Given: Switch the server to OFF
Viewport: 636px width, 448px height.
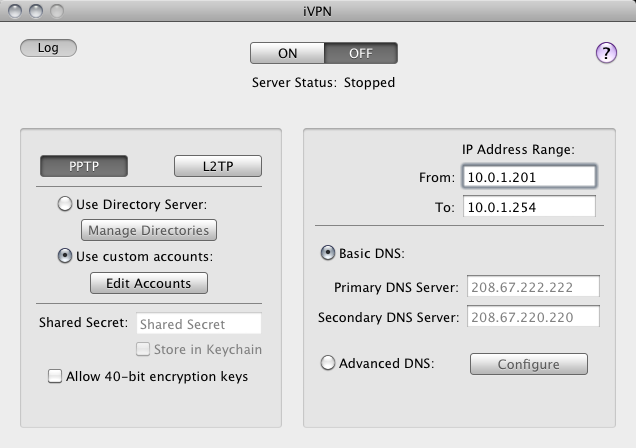Looking at the screenshot, I should [361, 53].
